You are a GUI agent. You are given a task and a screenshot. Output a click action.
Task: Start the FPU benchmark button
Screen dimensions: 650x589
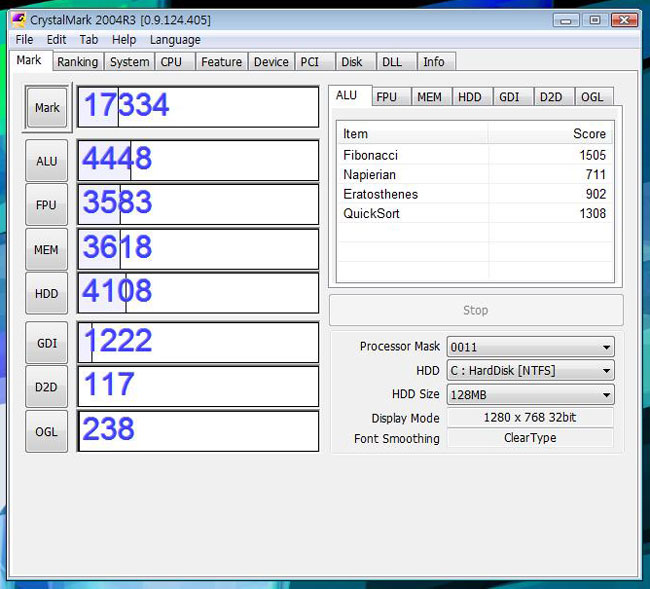tap(46, 205)
